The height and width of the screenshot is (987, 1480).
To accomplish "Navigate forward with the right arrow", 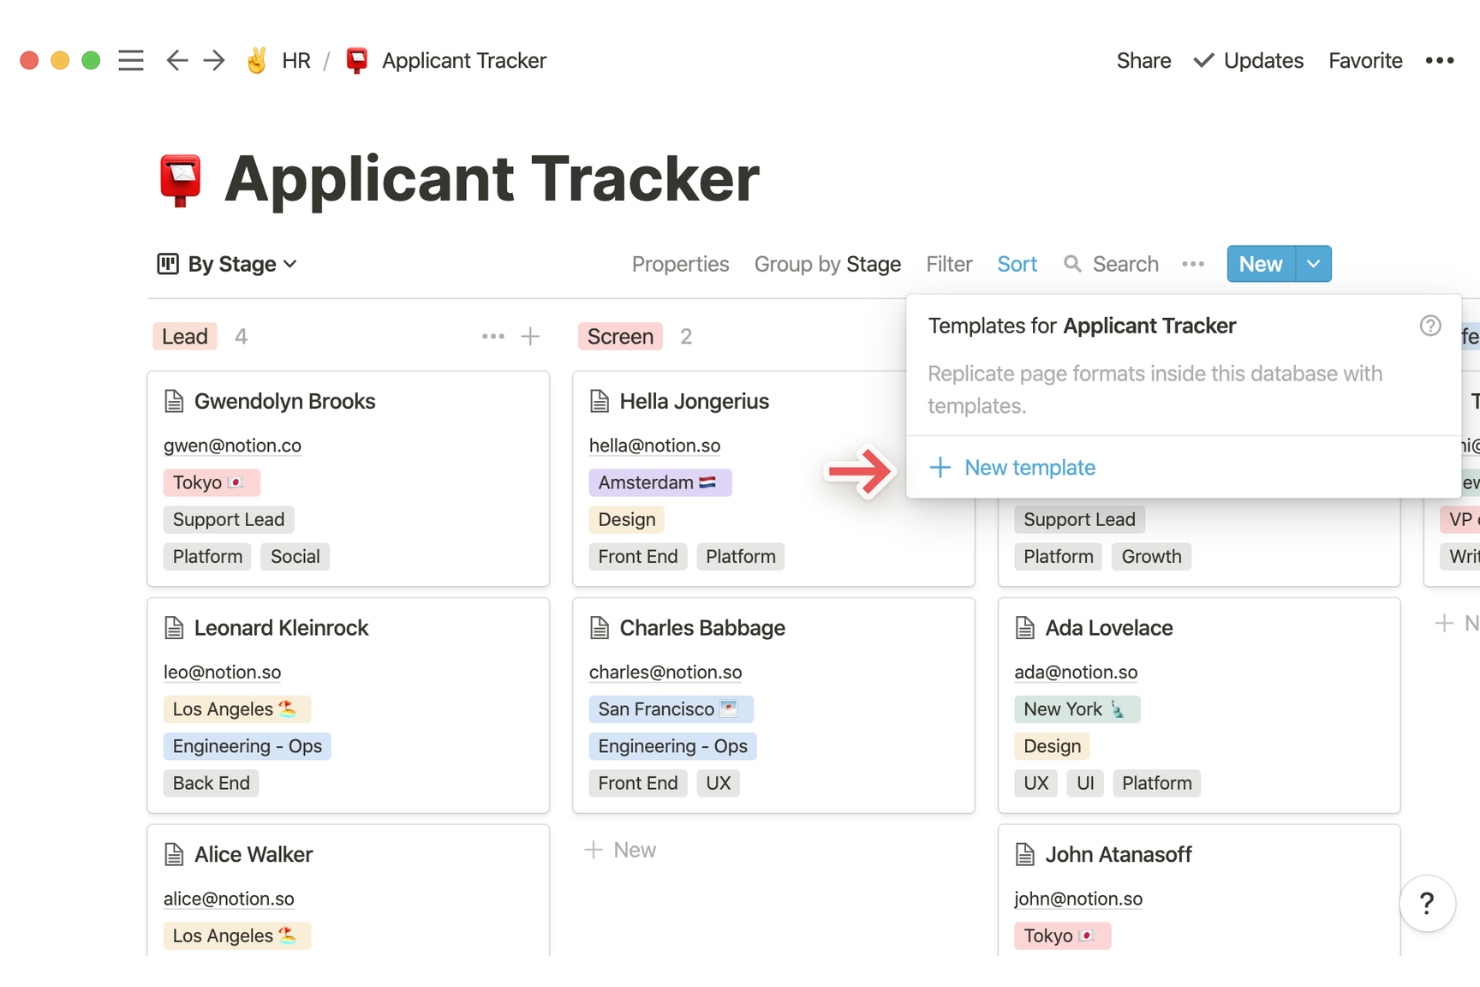I will pyautogui.click(x=213, y=60).
